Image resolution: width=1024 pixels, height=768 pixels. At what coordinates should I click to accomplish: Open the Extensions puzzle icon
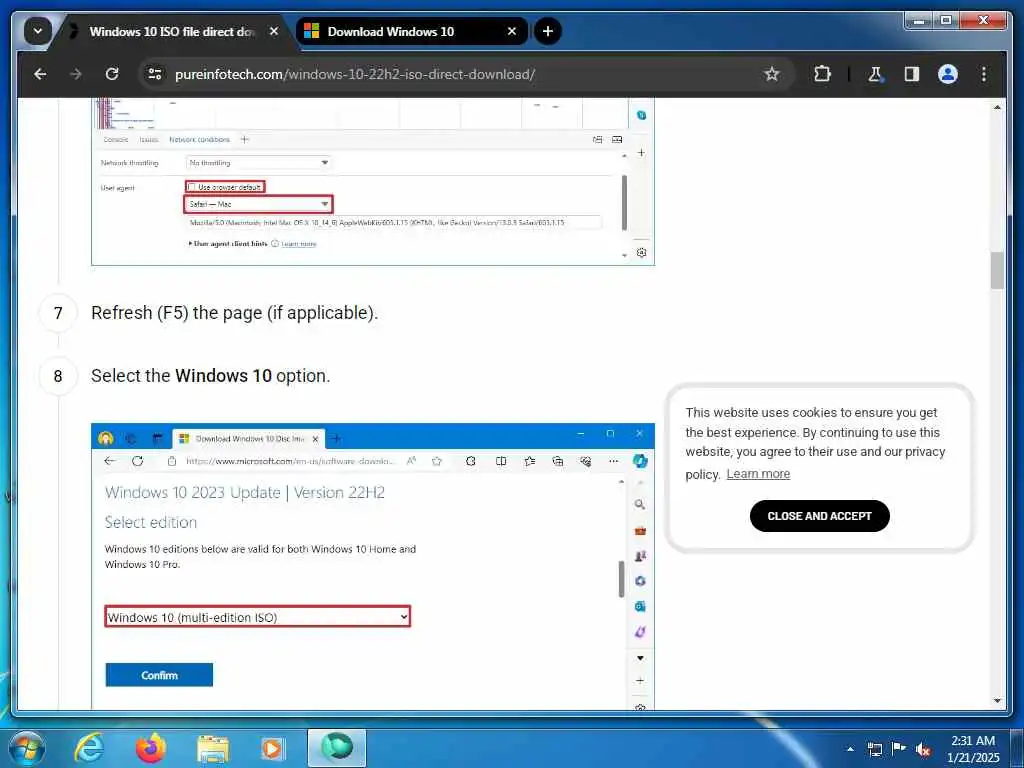pyautogui.click(x=822, y=74)
